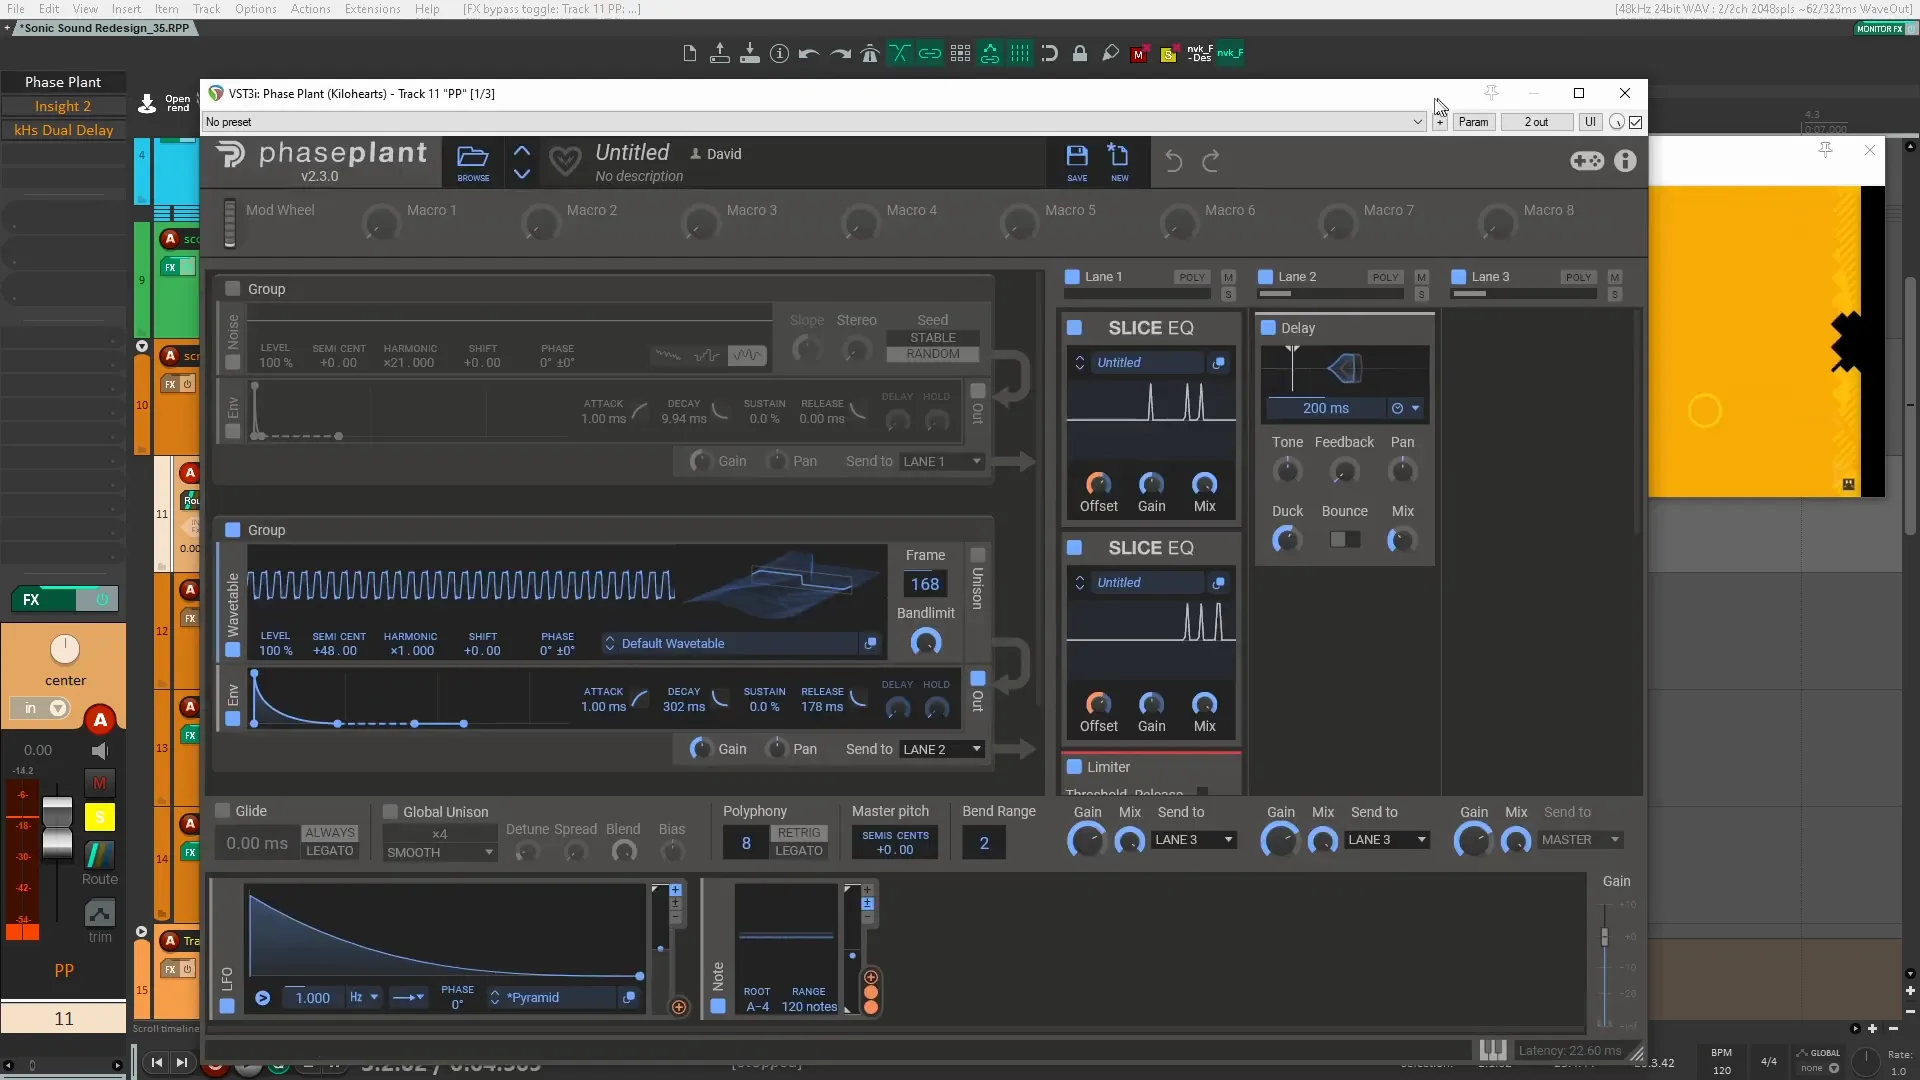Screen dimensions: 1920x1080
Task: Toggle auto-crossfade icon in REAPER toolbar
Action: coord(900,54)
